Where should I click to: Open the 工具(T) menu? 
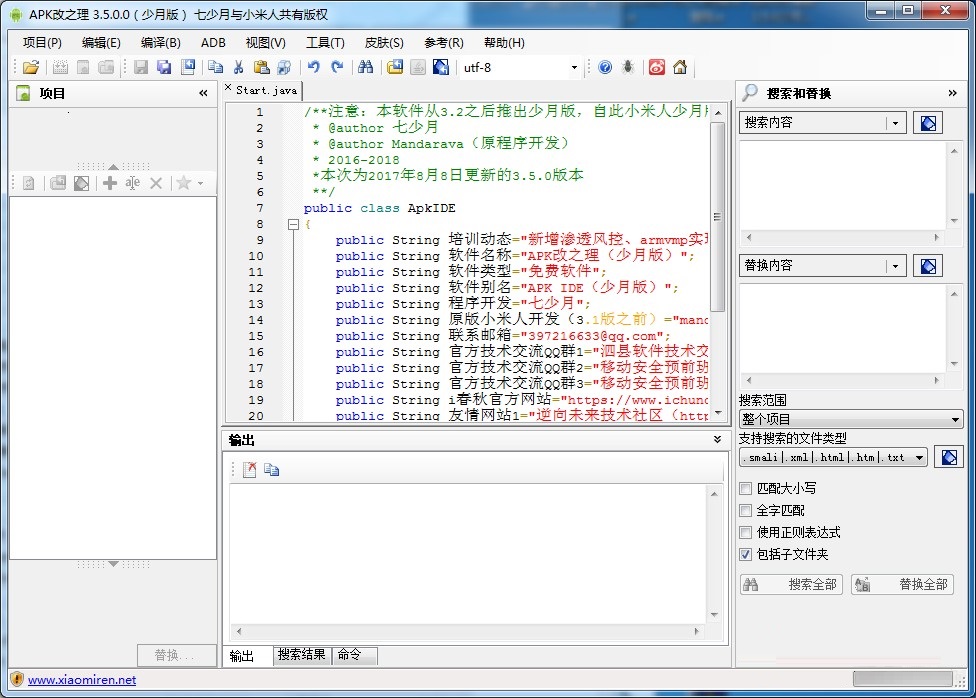325,42
